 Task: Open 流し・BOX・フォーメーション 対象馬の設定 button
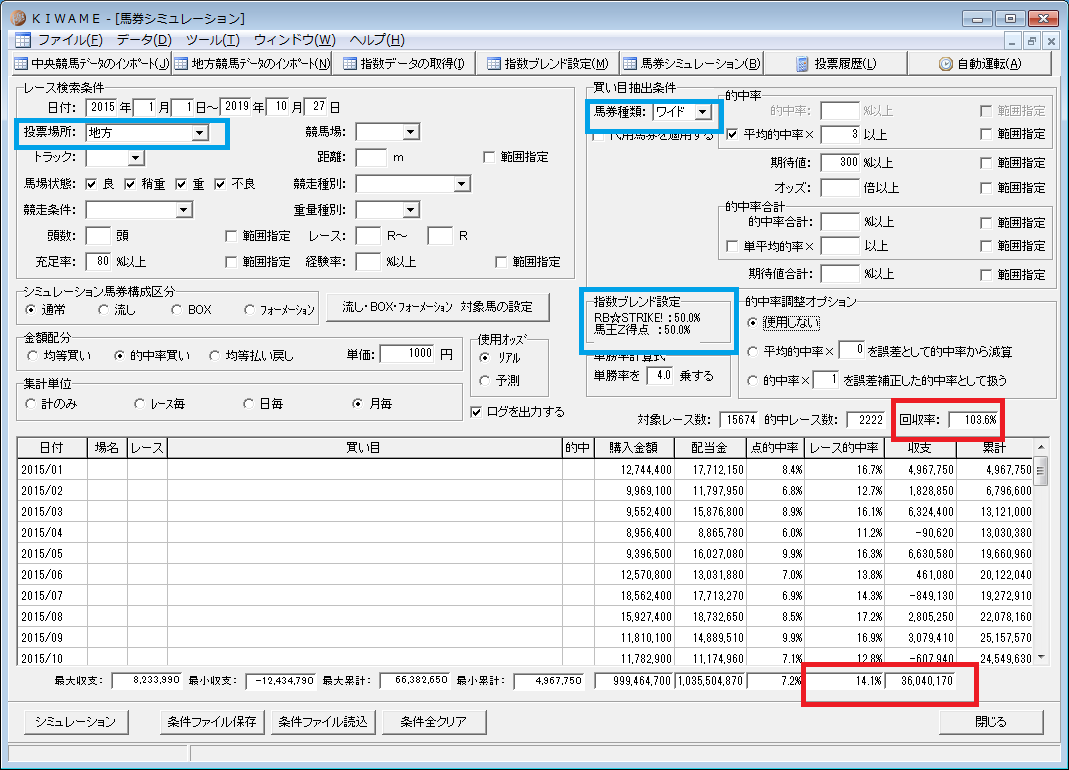438,307
